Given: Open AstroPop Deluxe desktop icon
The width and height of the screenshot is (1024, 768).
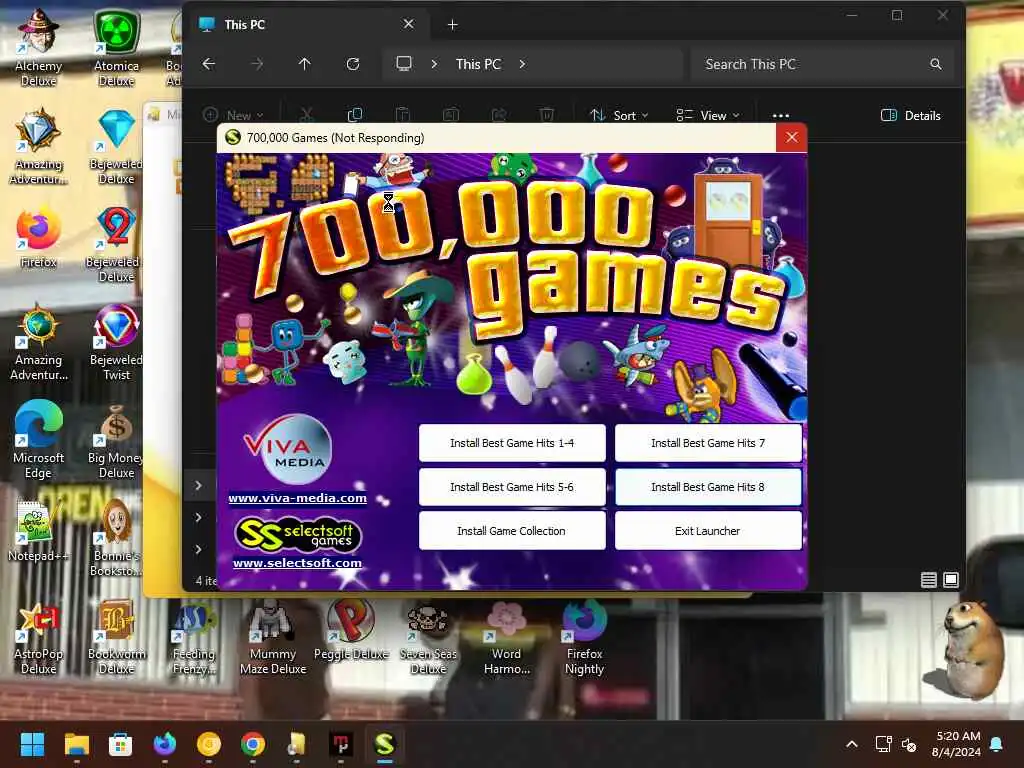Looking at the screenshot, I should (39, 637).
